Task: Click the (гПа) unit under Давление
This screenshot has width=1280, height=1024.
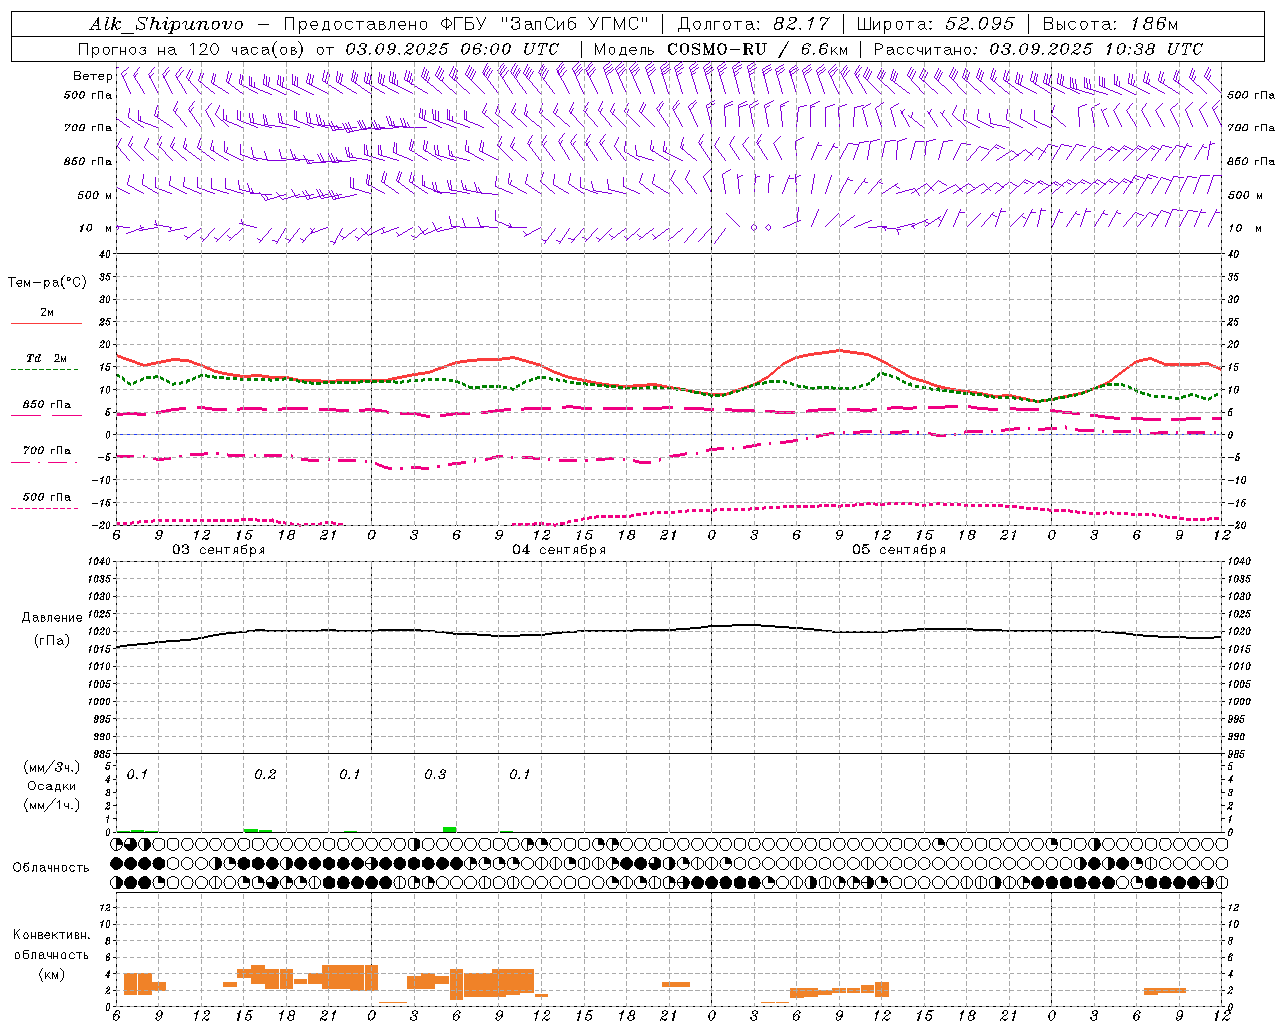Action: pos(52,641)
